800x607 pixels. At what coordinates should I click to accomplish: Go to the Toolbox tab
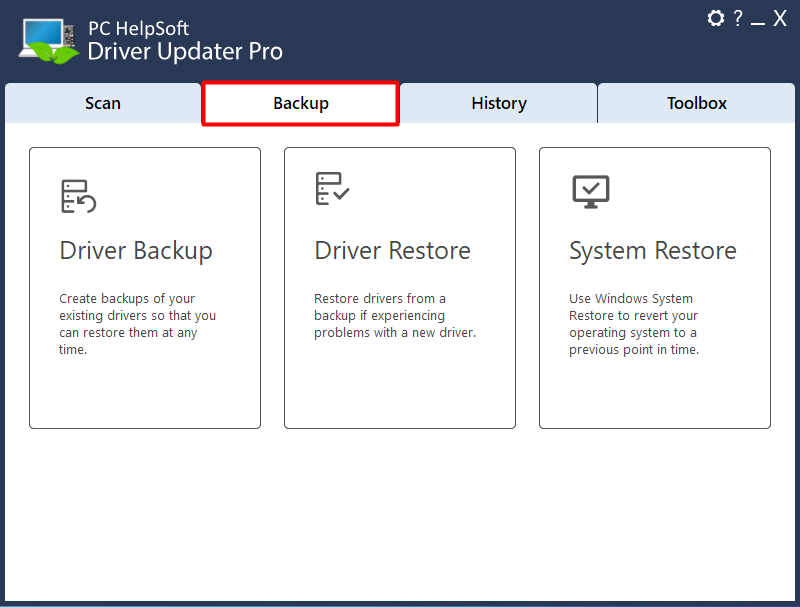click(696, 103)
